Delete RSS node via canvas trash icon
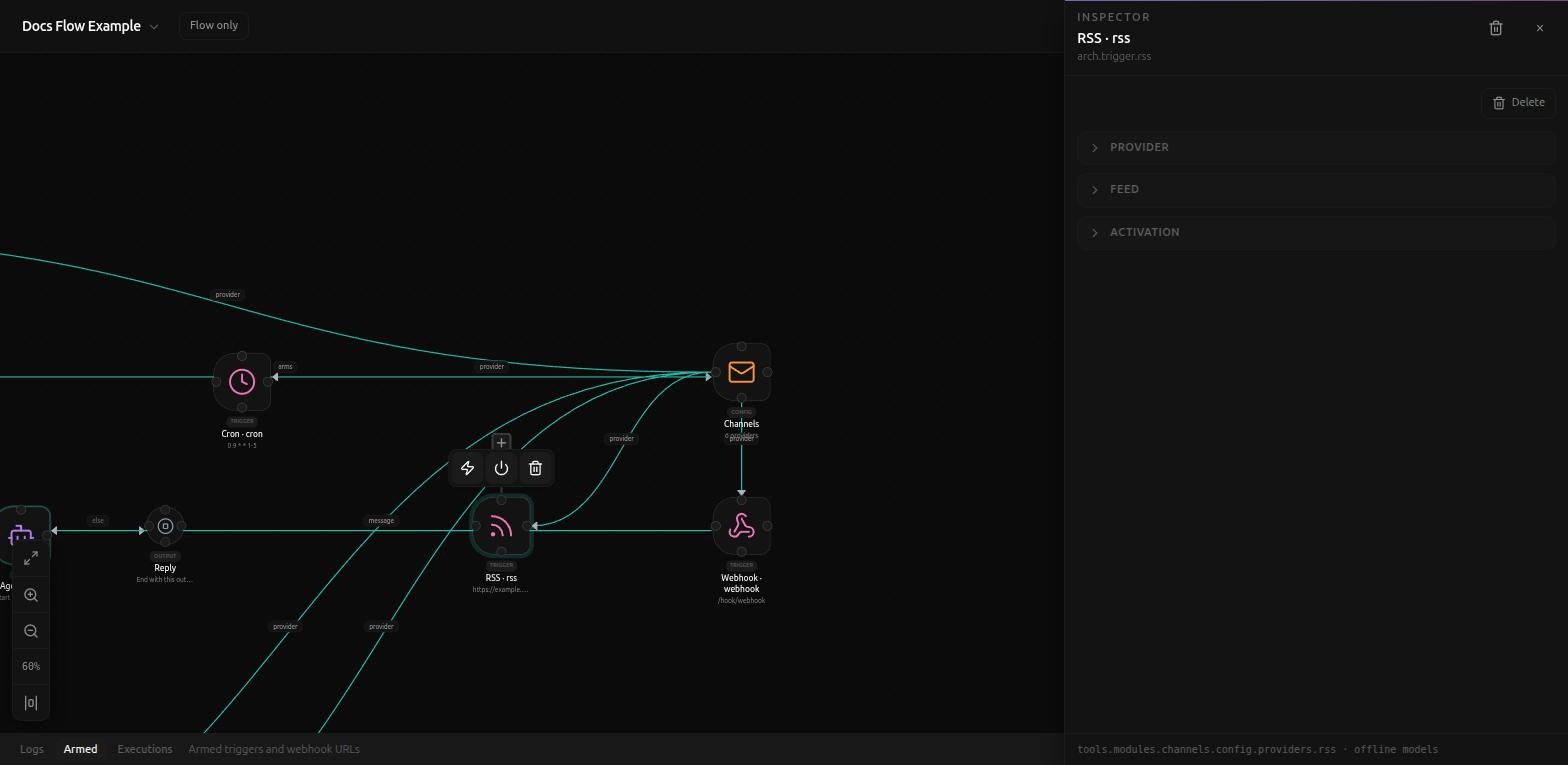 (x=535, y=468)
